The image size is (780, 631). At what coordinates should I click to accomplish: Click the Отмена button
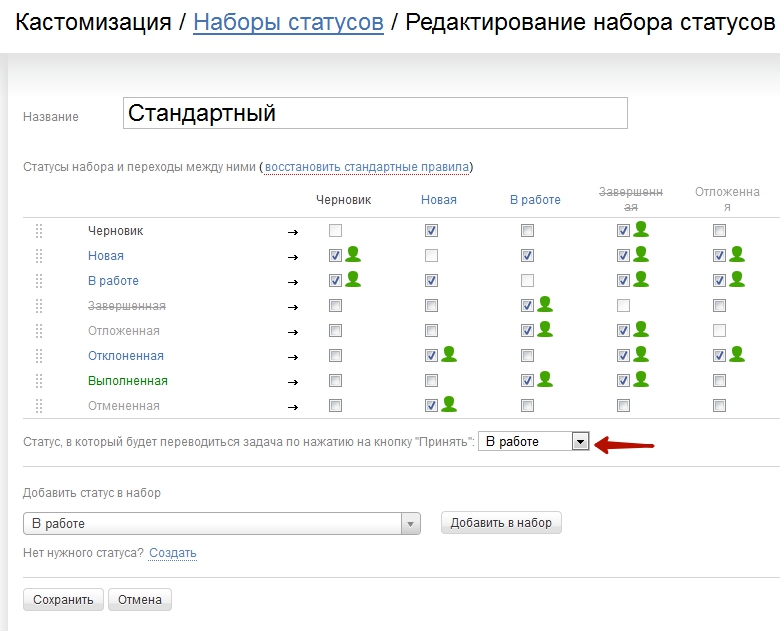pyautogui.click(x=140, y=600)
